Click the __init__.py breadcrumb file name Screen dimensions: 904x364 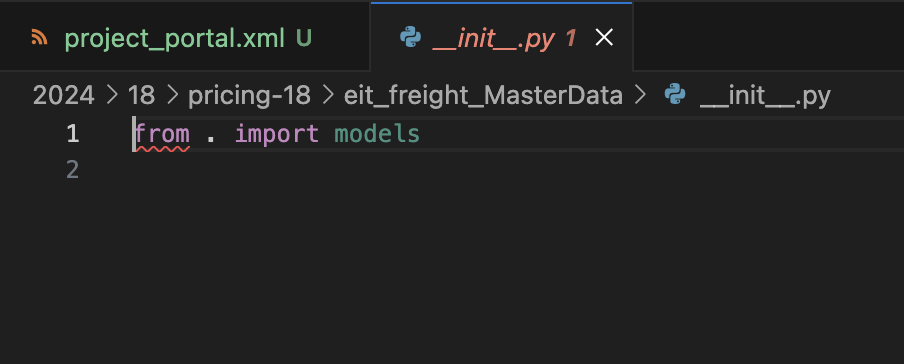(x=765, y=96)
